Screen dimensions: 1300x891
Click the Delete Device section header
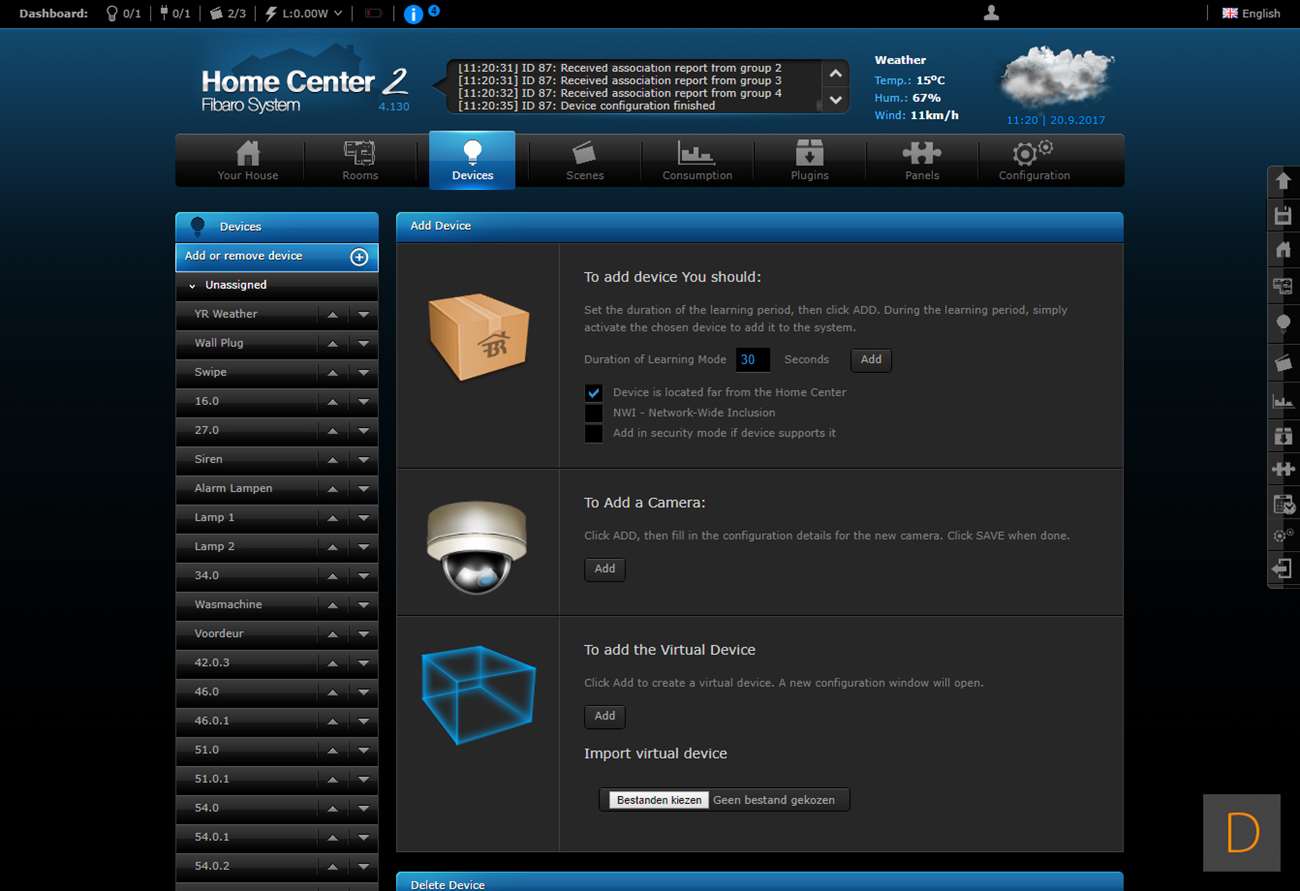point(759,882)
